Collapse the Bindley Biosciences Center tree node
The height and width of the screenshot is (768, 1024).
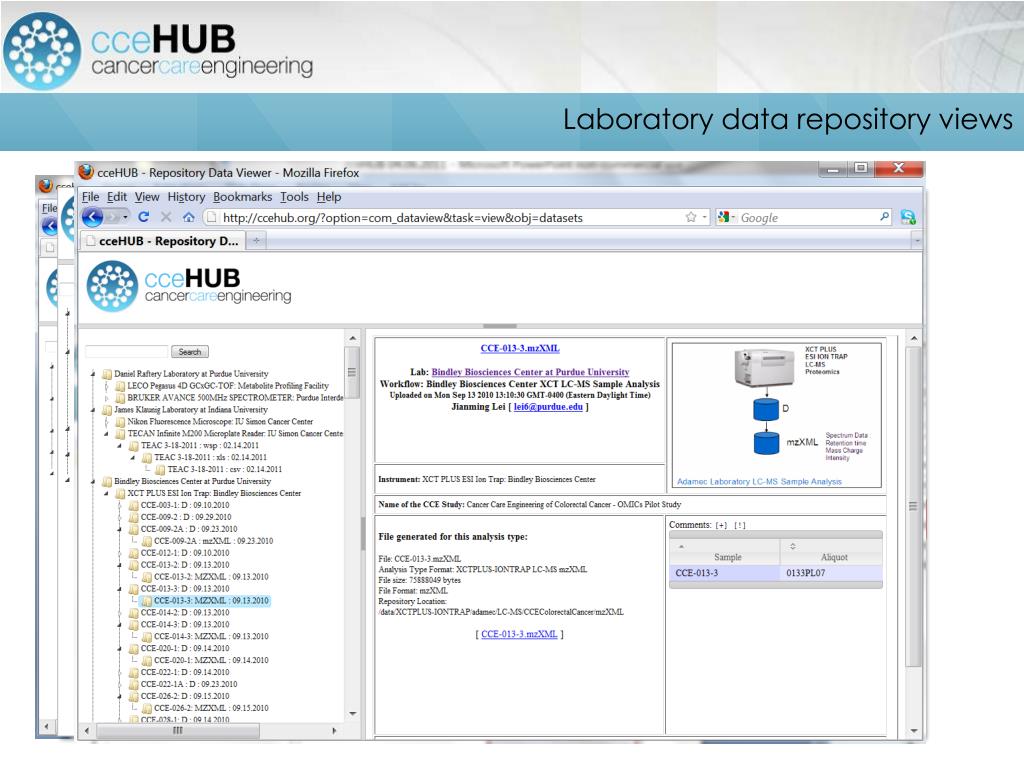pos(94,481)
